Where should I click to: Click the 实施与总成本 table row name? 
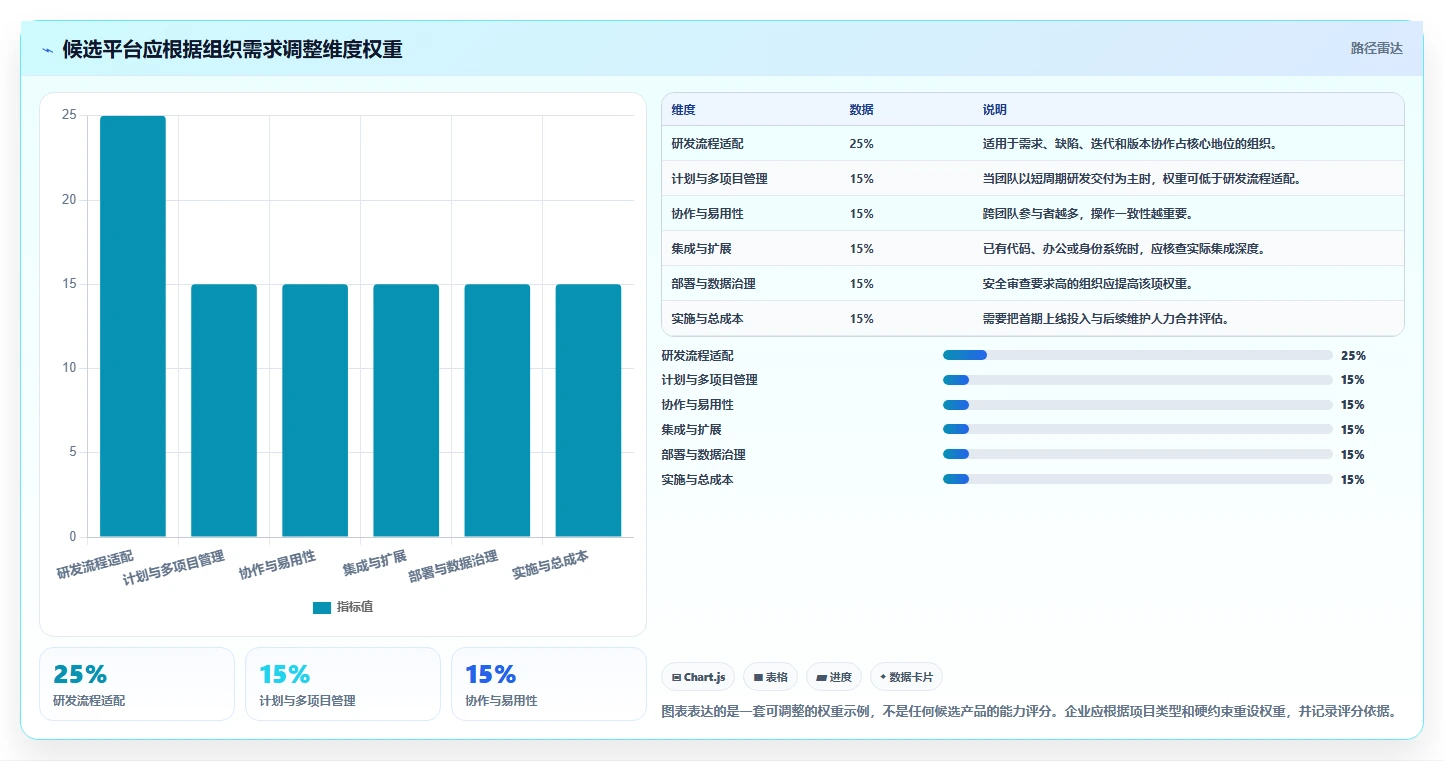point(708,319)
